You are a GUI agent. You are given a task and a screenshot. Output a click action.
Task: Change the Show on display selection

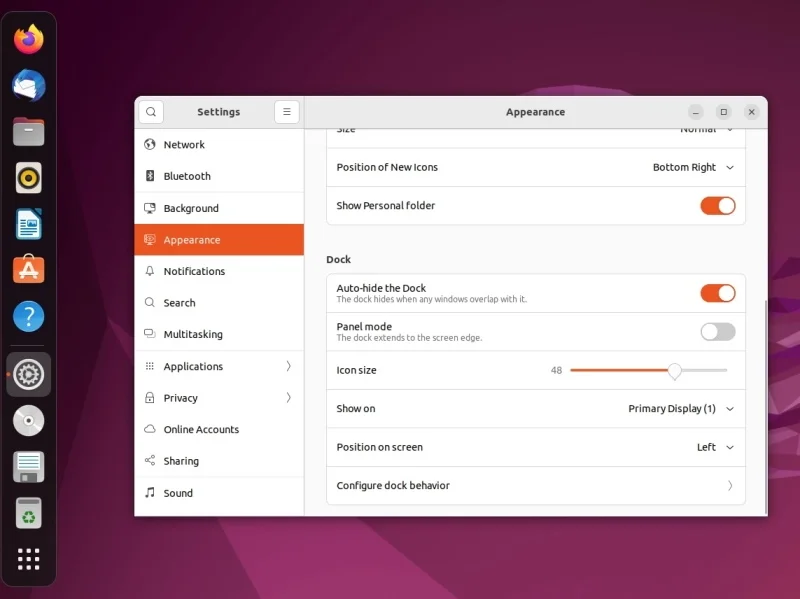tap(678, 408)
